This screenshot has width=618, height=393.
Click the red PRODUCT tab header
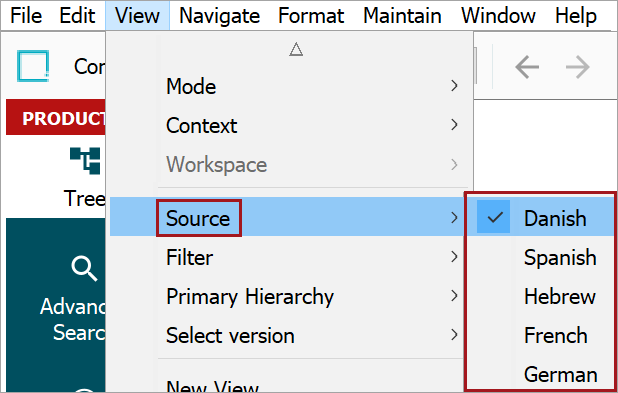click(x=56, y=117)
